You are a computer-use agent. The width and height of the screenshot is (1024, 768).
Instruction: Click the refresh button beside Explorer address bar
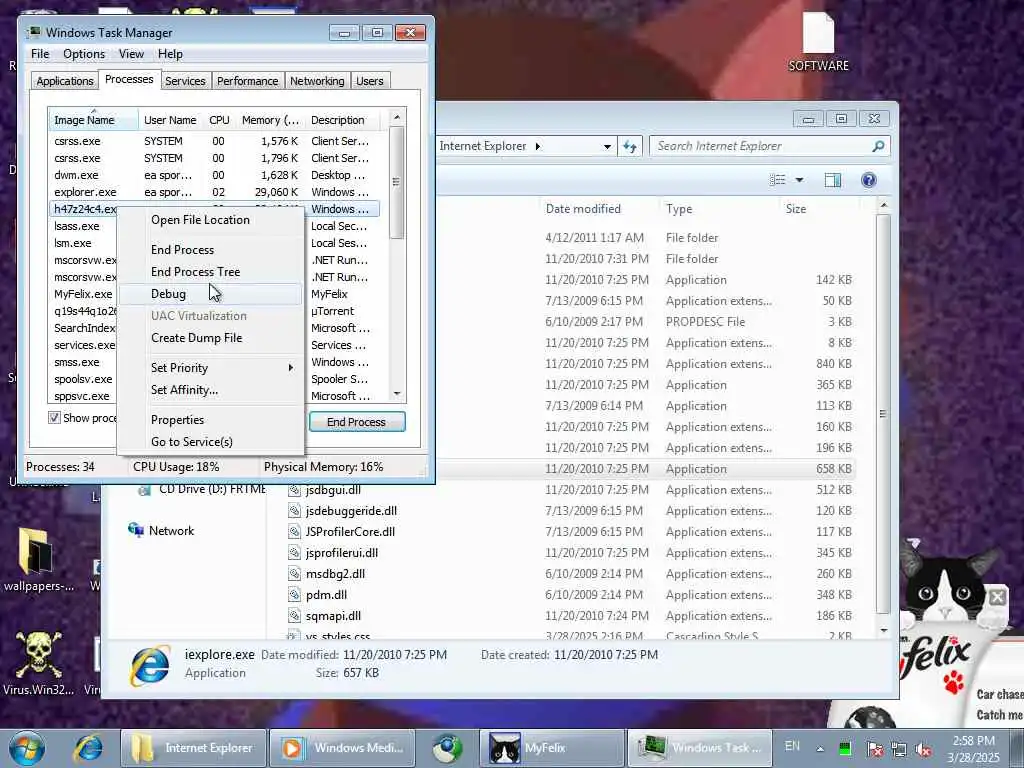pyautogui.click(x=630, y=146)
